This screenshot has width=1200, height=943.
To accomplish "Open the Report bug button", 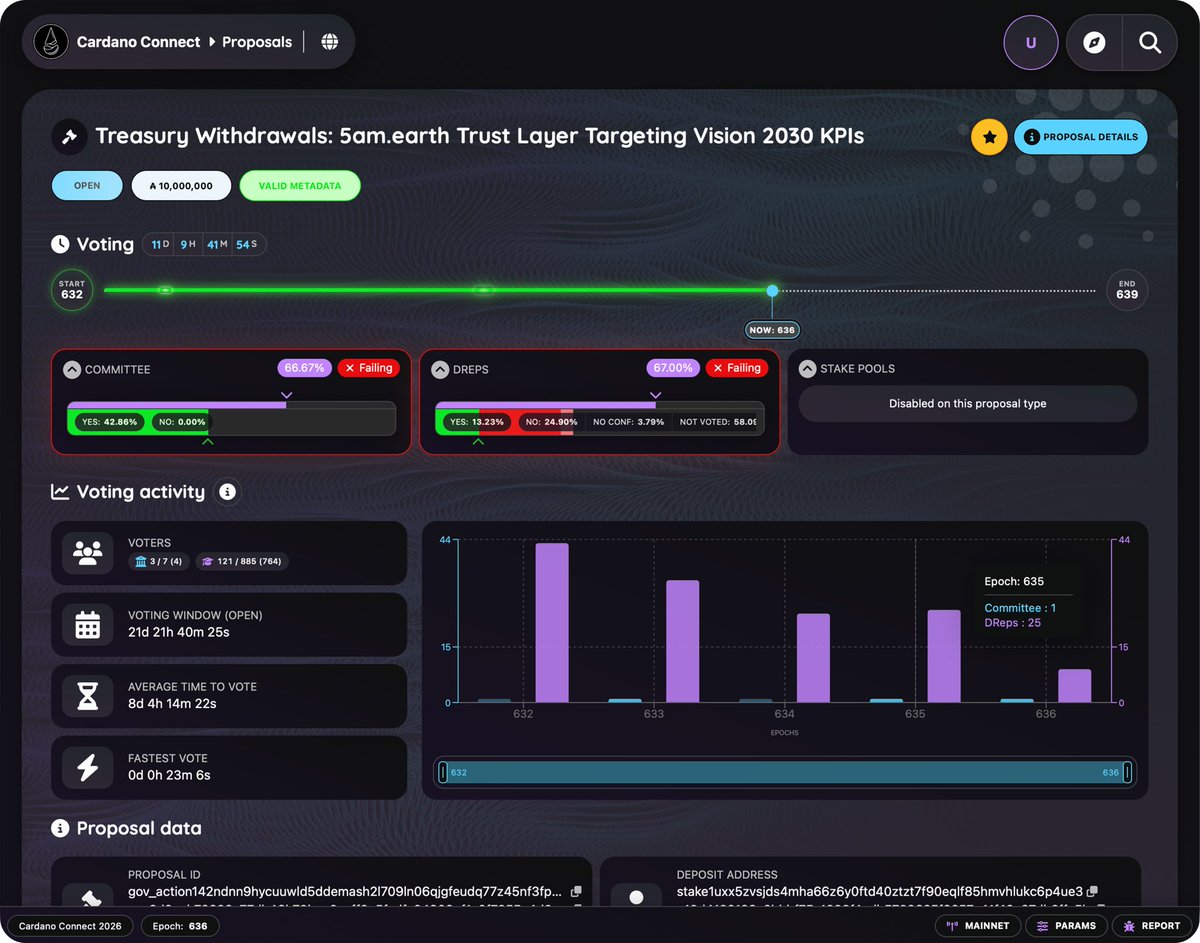I will 1153,926.
